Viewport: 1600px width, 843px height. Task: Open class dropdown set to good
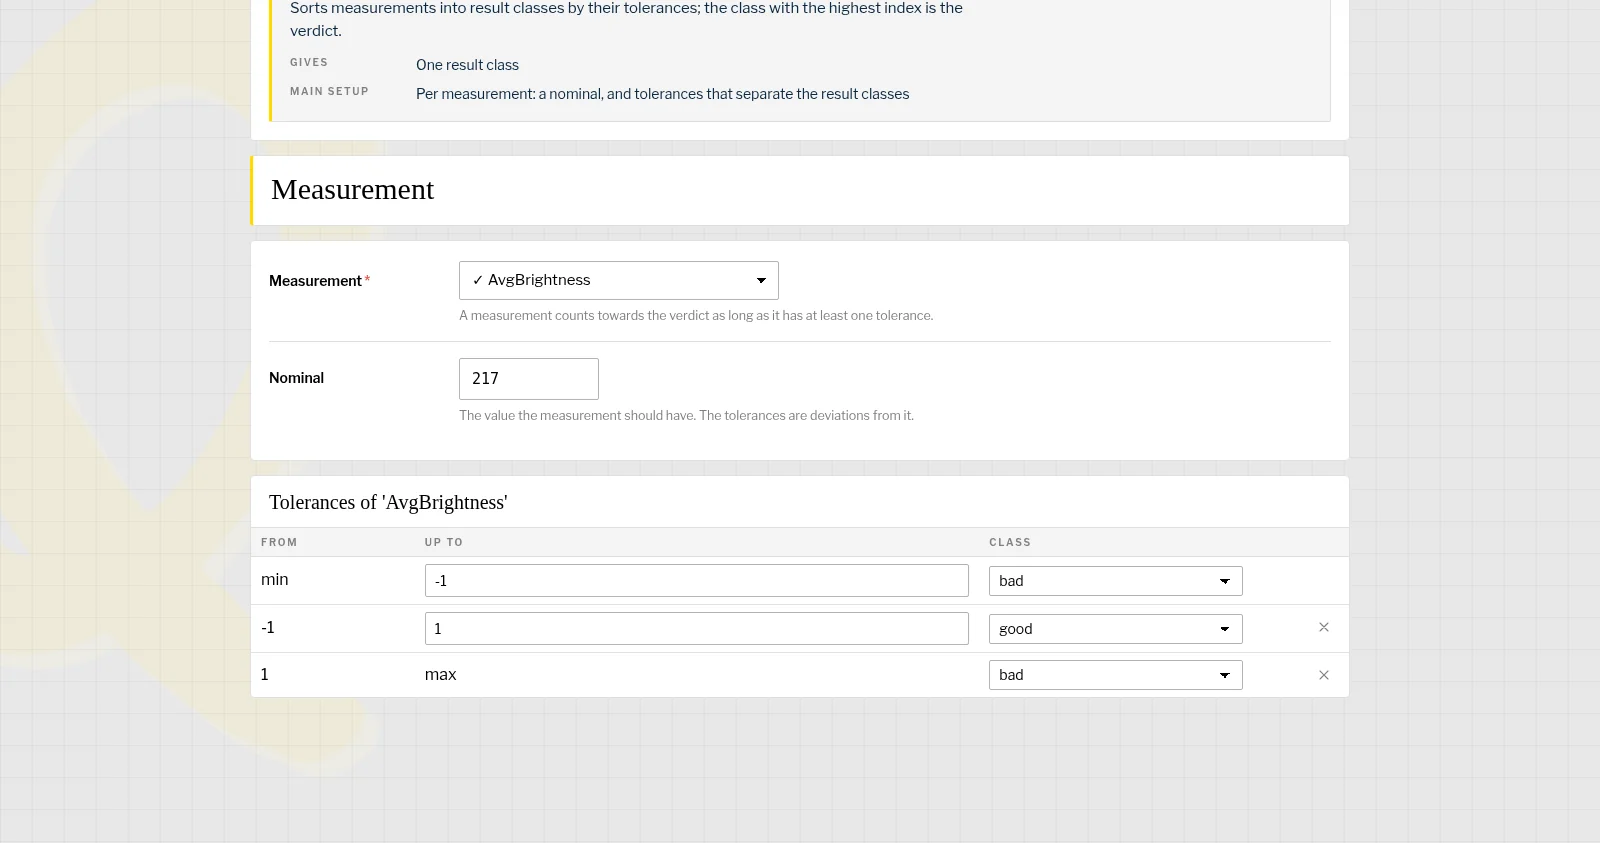click(1115, 629)
